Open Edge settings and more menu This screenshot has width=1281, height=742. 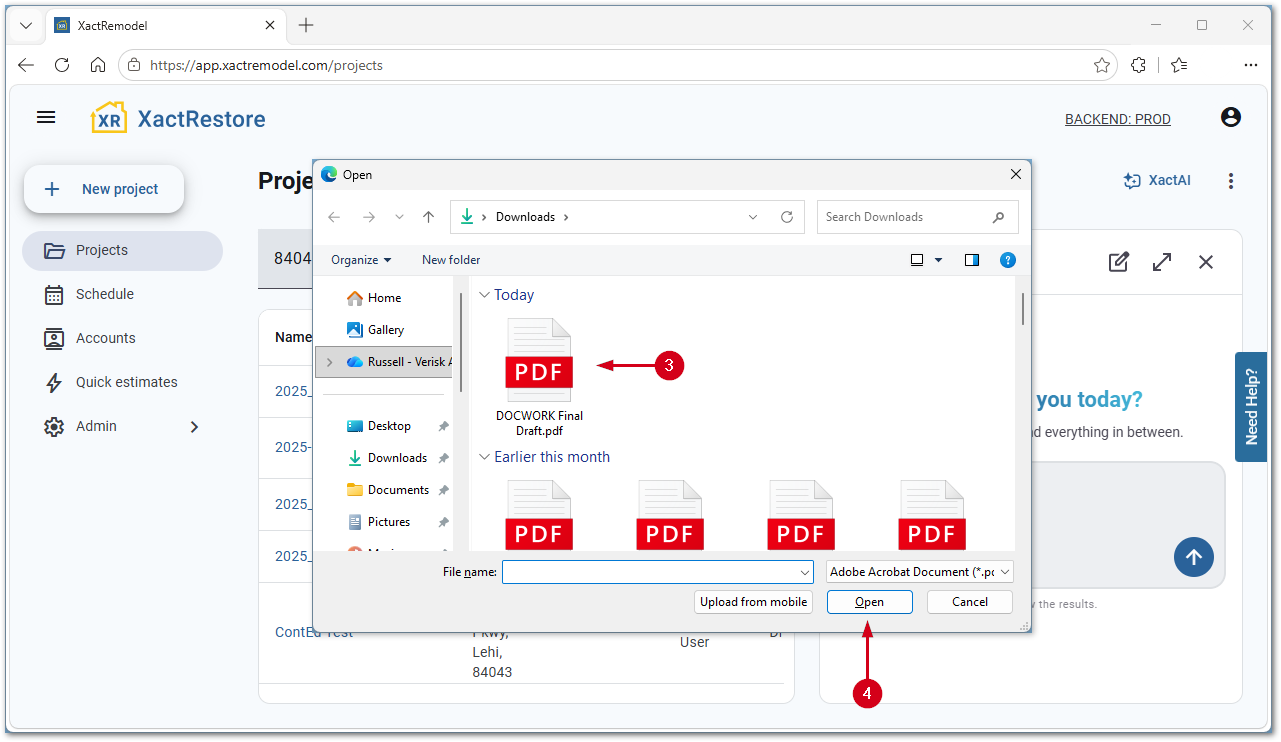pyautogui.click(x=1251, y=65)
